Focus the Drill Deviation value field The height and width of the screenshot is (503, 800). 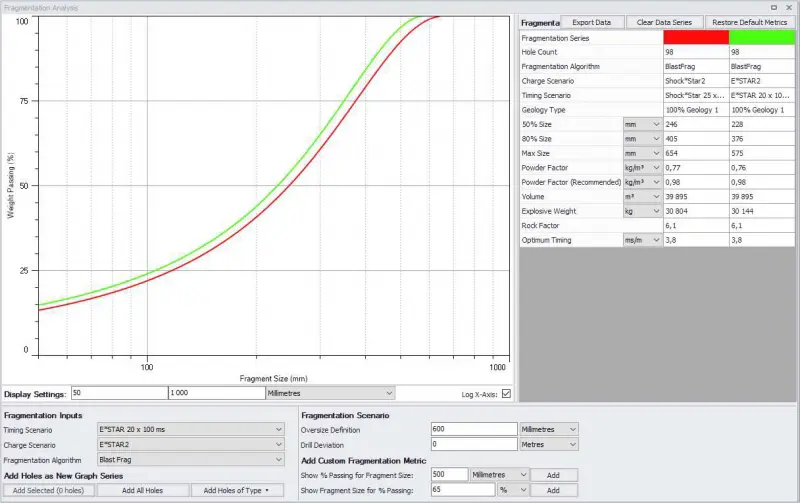click(473, 444)
